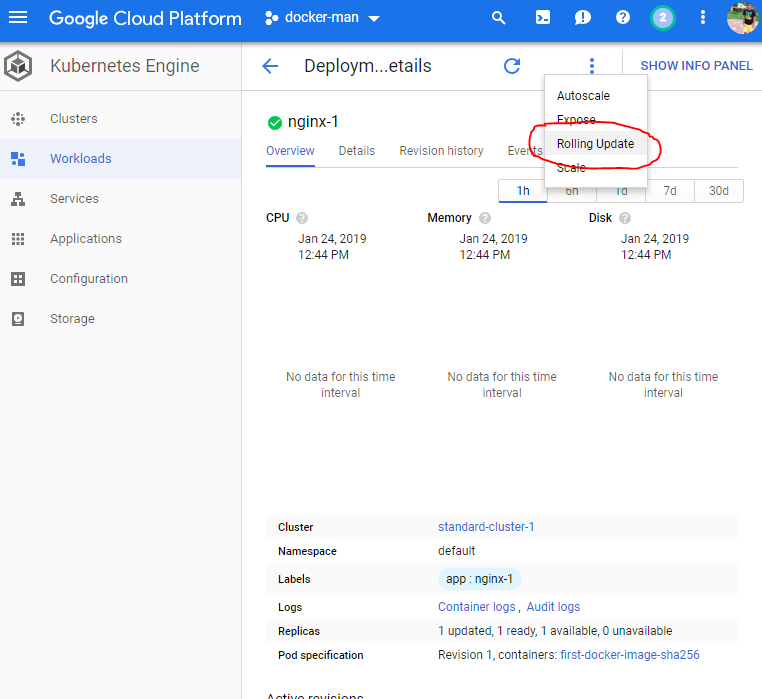The width and height of the screenshot is (762, 699).
Task: Click the CPU help tooltip icon
Action: coord(302,218)
